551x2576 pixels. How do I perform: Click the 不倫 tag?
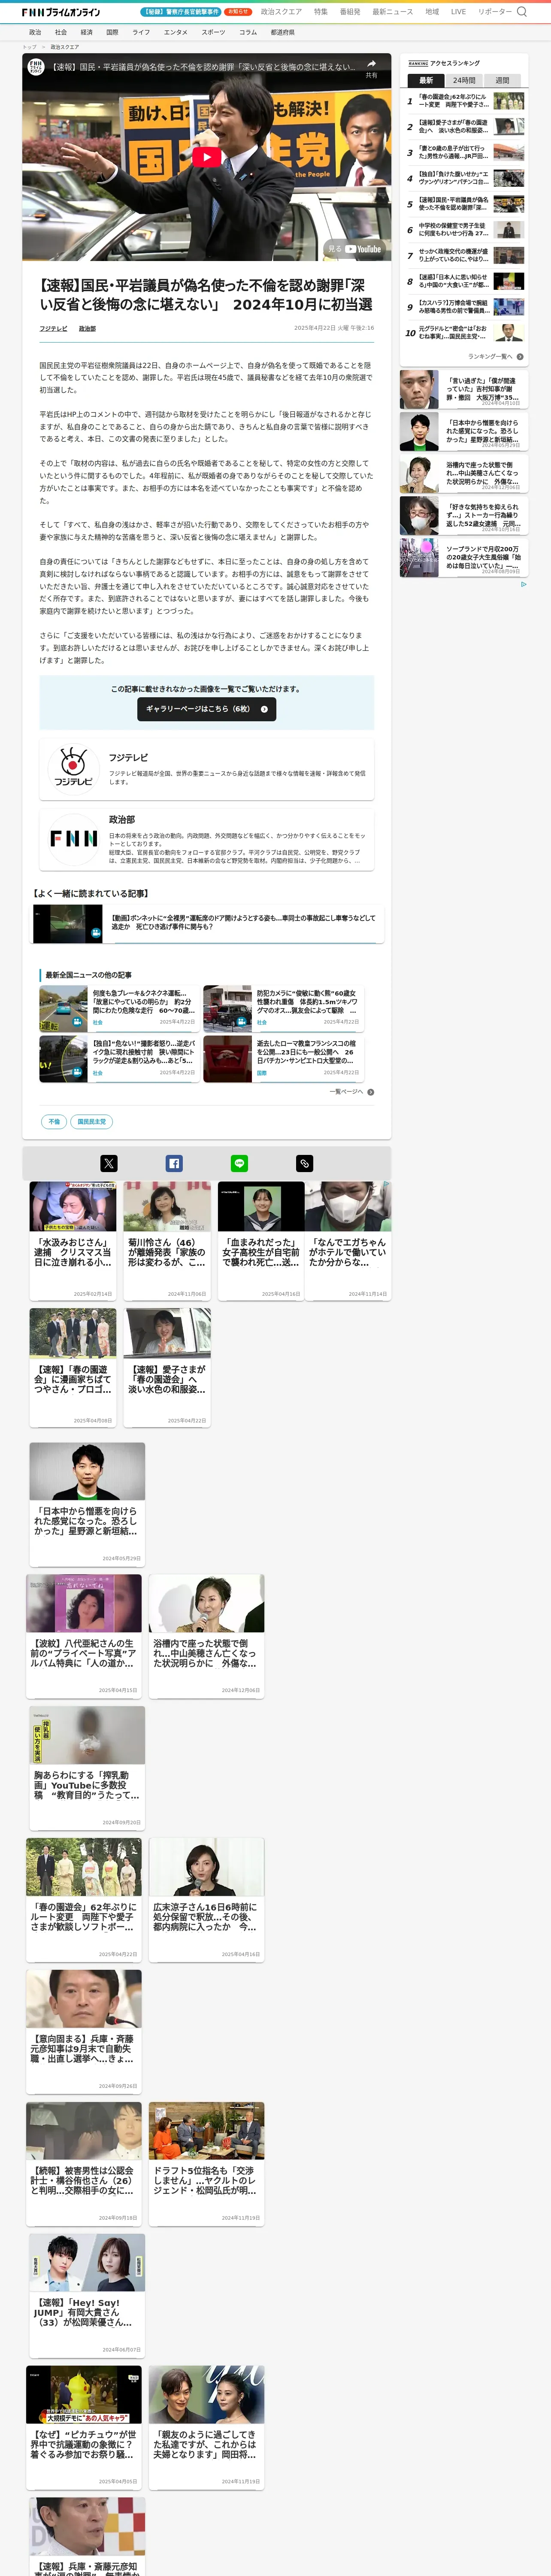coord(54,1122)
